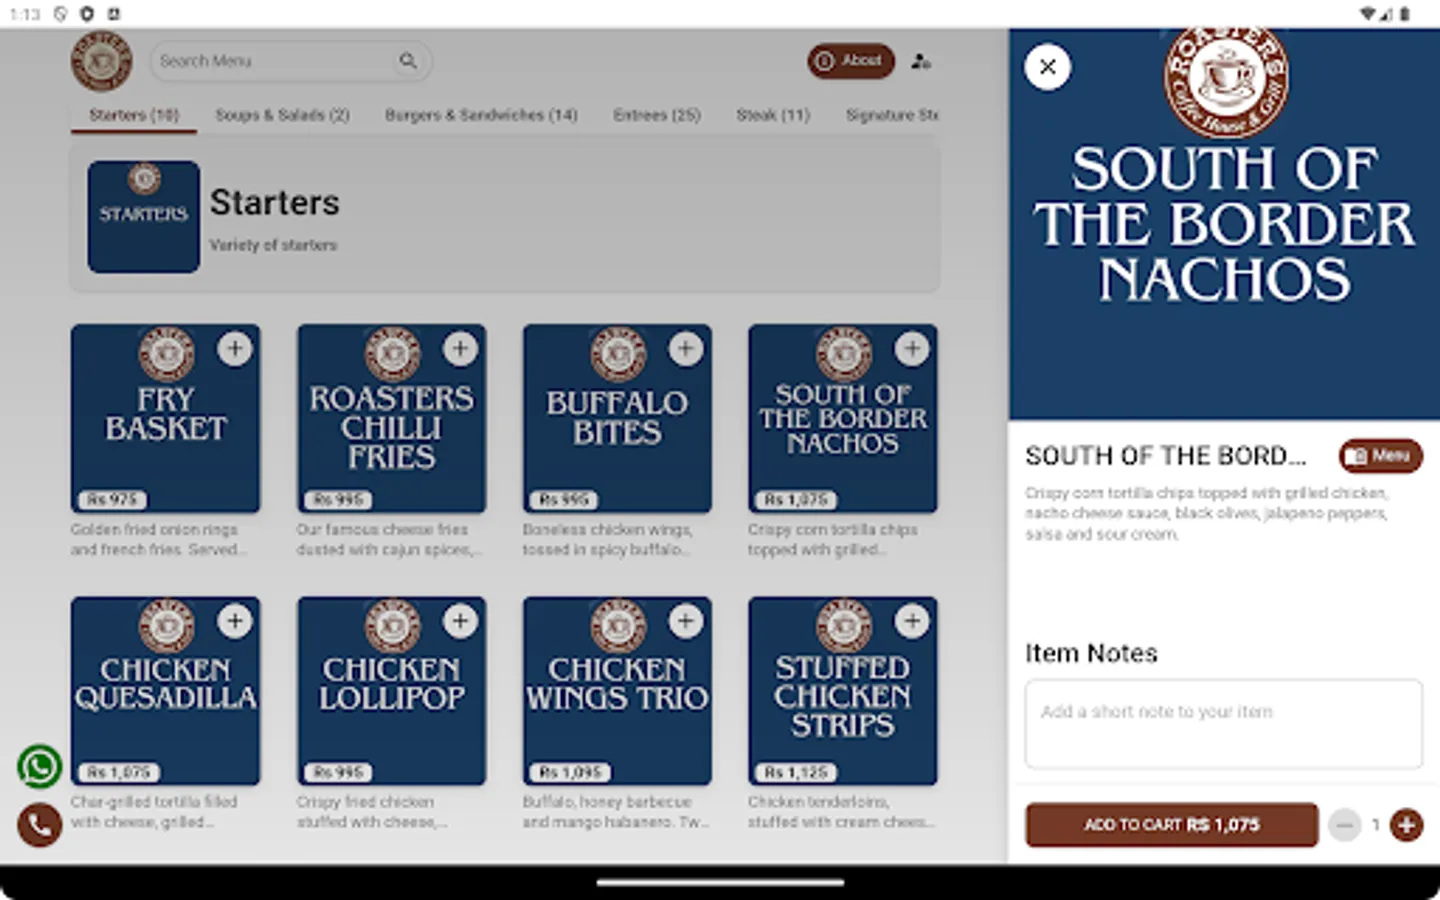This screenshot has width=1440, height=900.
Task: Open the Chicken Quesadilla item card
Action: (x=166, y=691)
